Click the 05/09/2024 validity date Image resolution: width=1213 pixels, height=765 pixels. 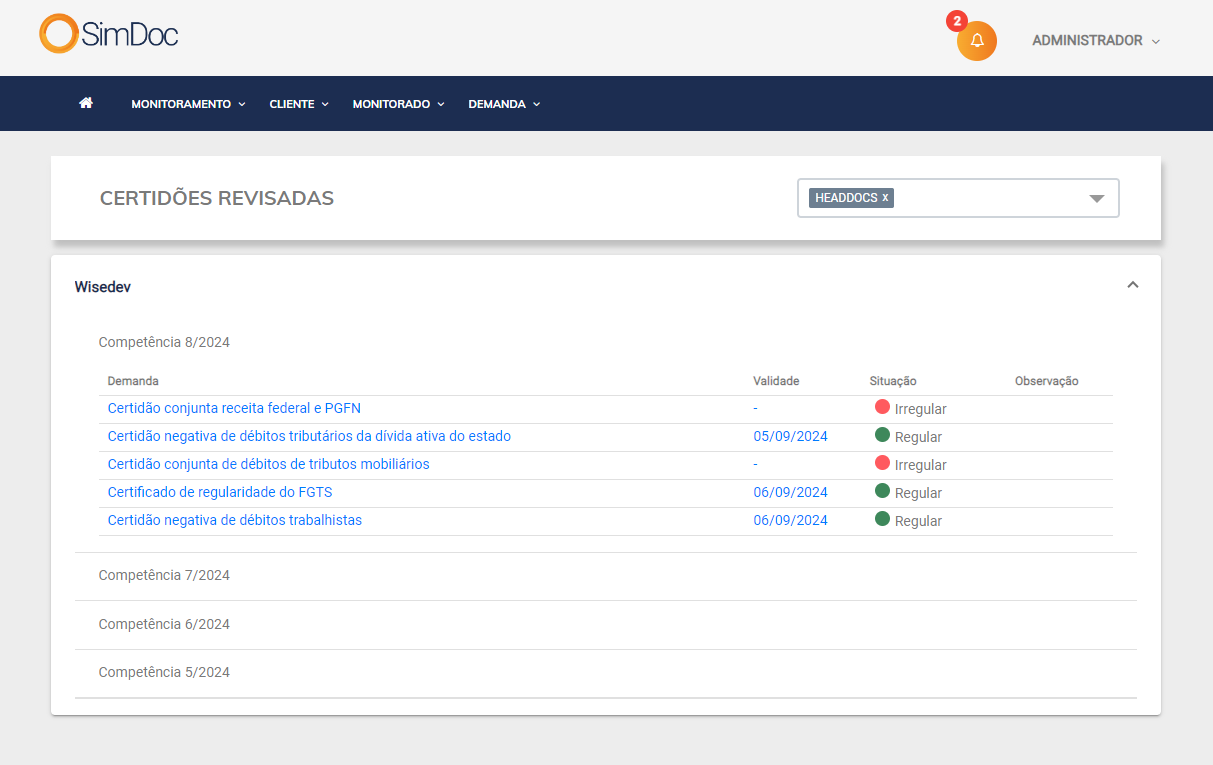(x=790, y=436)
